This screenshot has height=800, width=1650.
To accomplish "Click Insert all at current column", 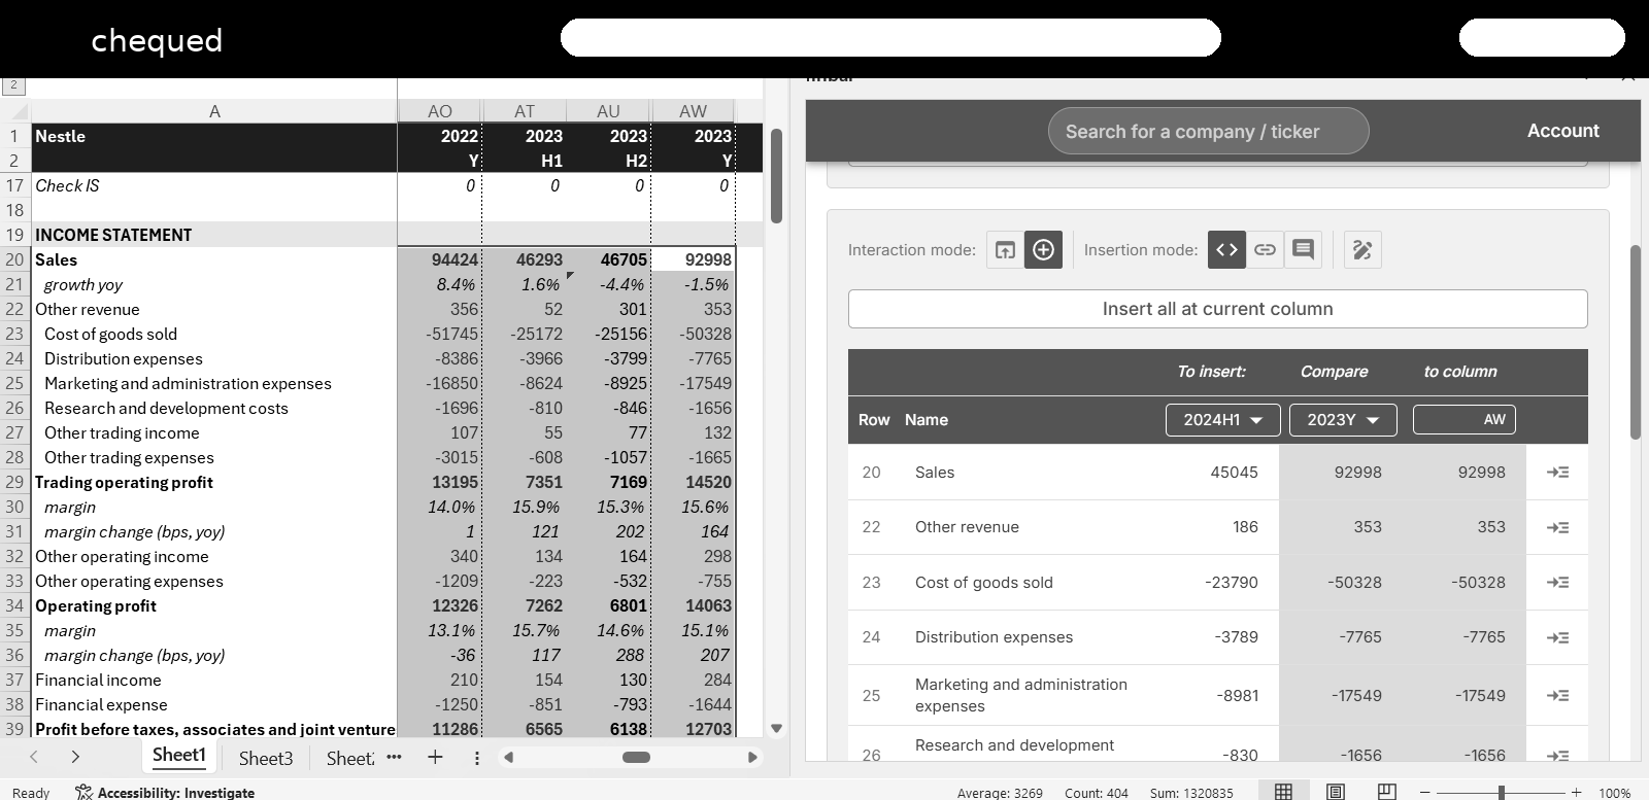I will pos(1217,309).
